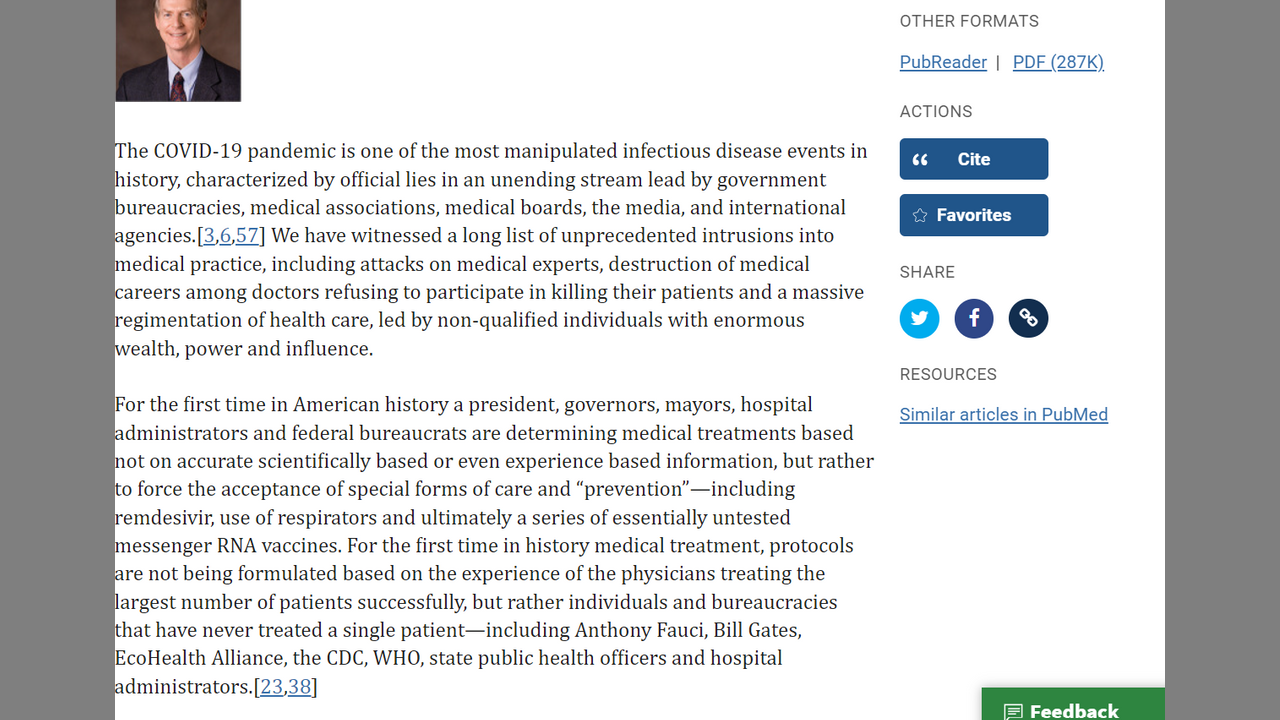Open citation reference 57

pos(247,236)
